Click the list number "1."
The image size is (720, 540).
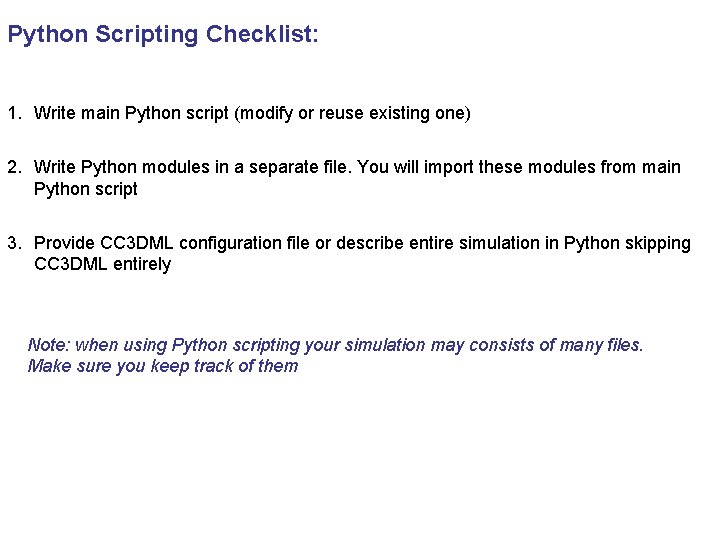[x=14, y=113]
